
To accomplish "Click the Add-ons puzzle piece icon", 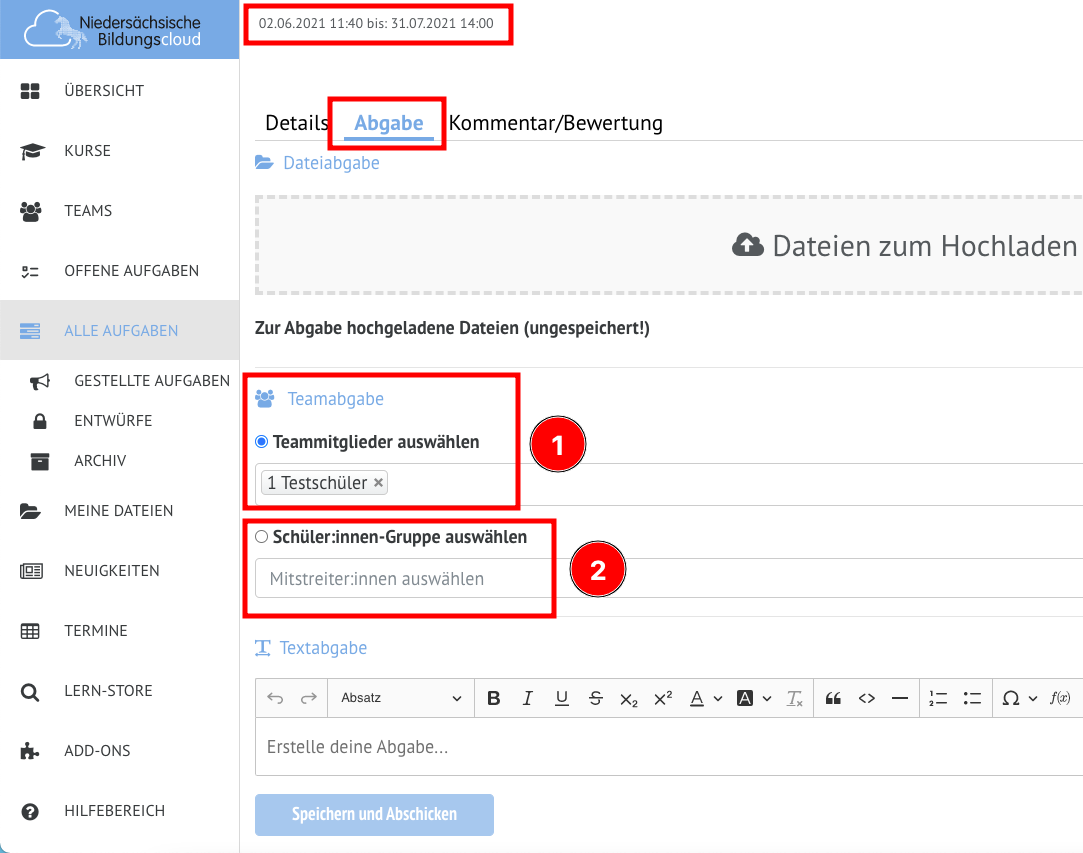I will [30, 751].
